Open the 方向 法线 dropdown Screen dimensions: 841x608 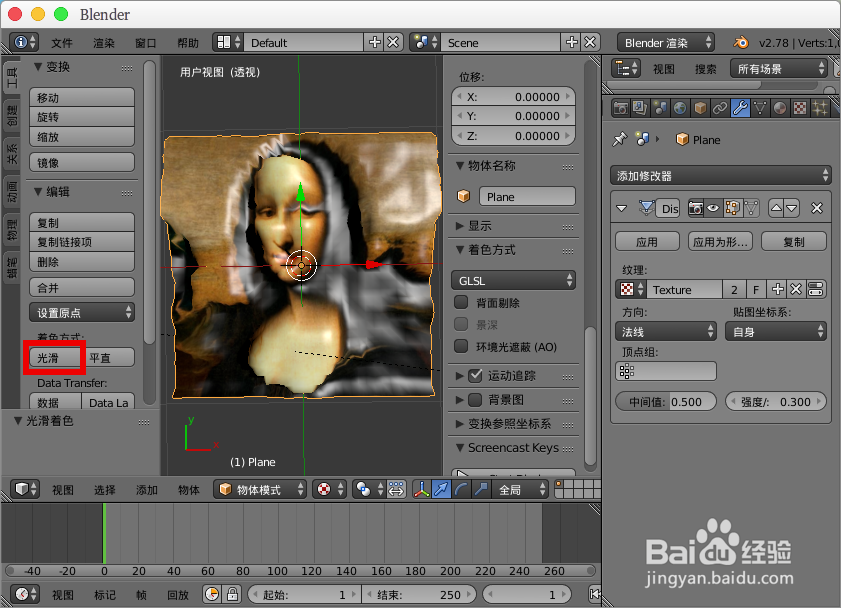(666, 331)
